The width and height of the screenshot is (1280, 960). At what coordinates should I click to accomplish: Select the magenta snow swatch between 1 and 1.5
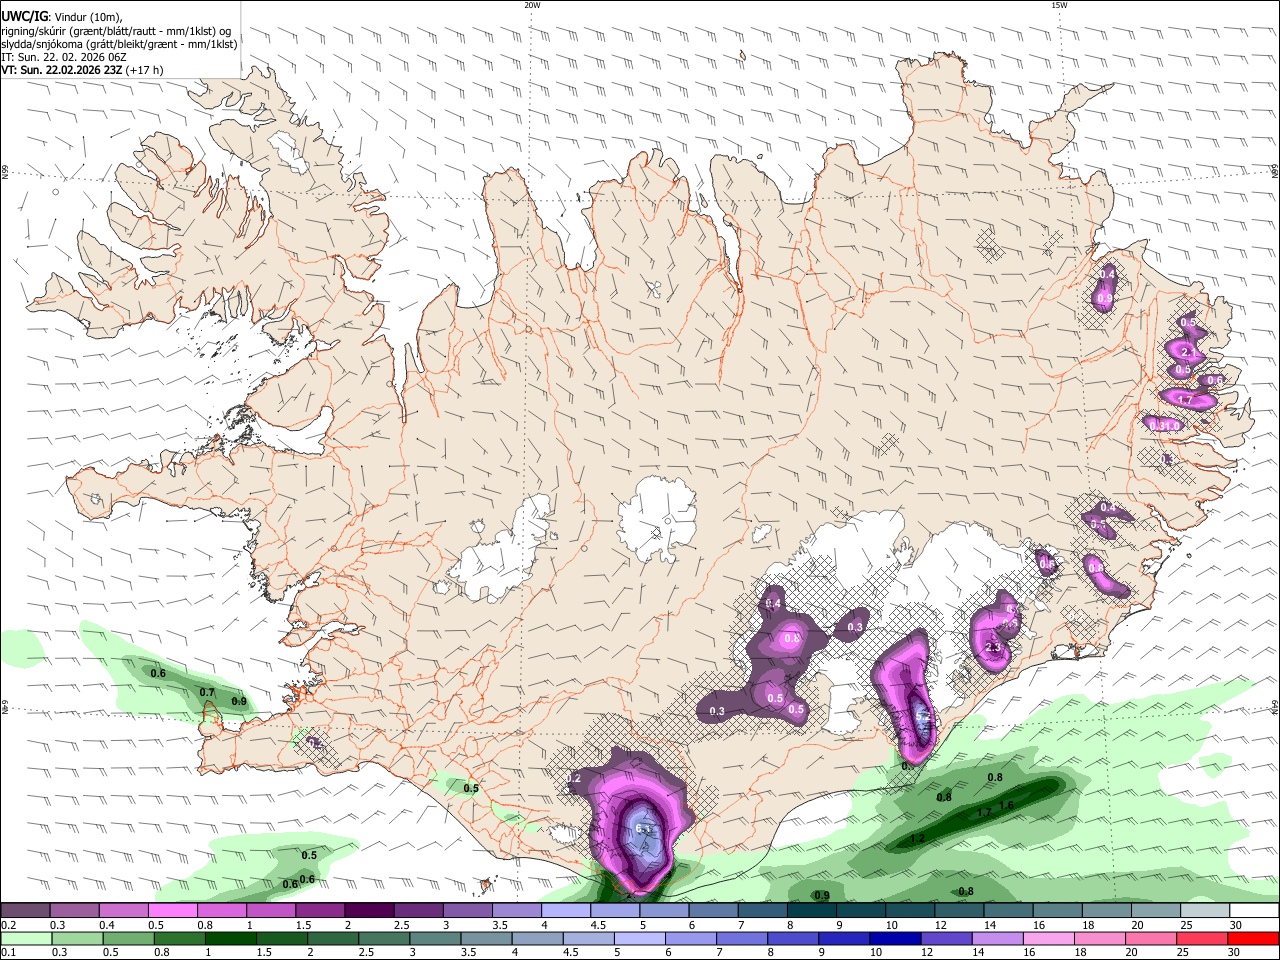271,911
